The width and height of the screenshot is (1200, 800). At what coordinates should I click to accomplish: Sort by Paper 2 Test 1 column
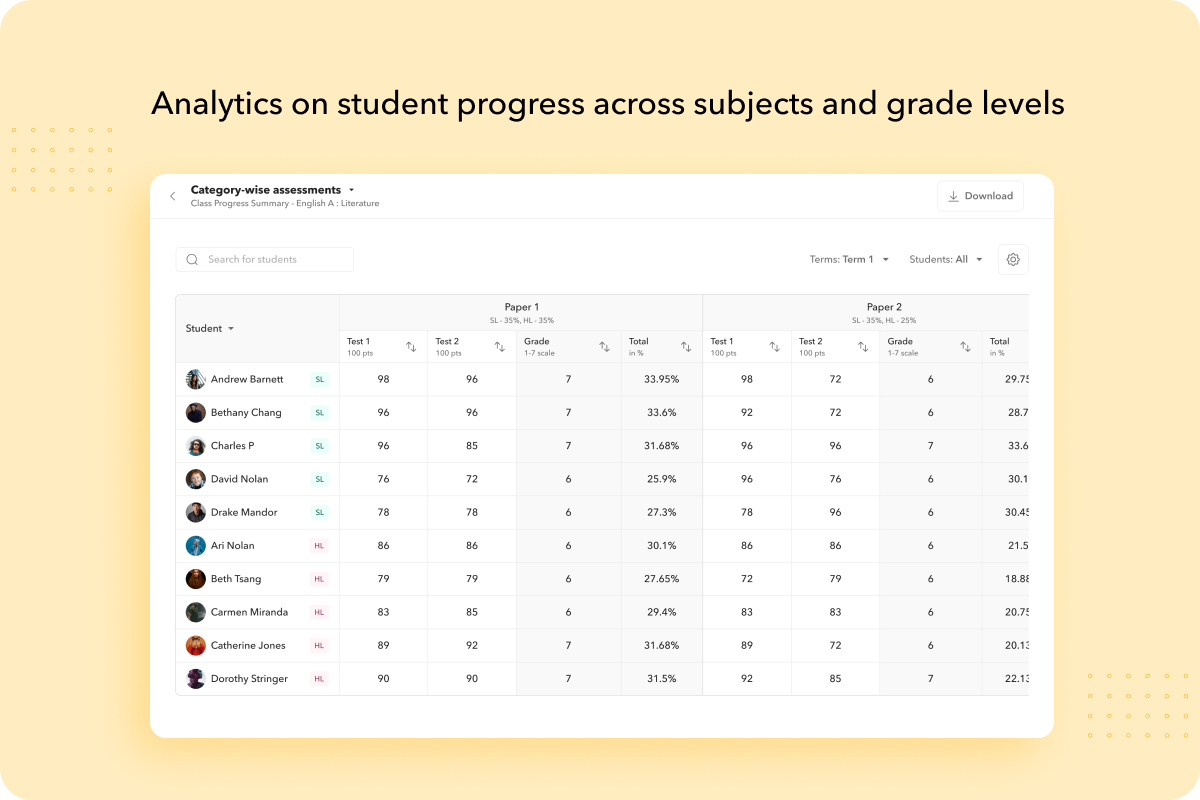tap(774, 347)
